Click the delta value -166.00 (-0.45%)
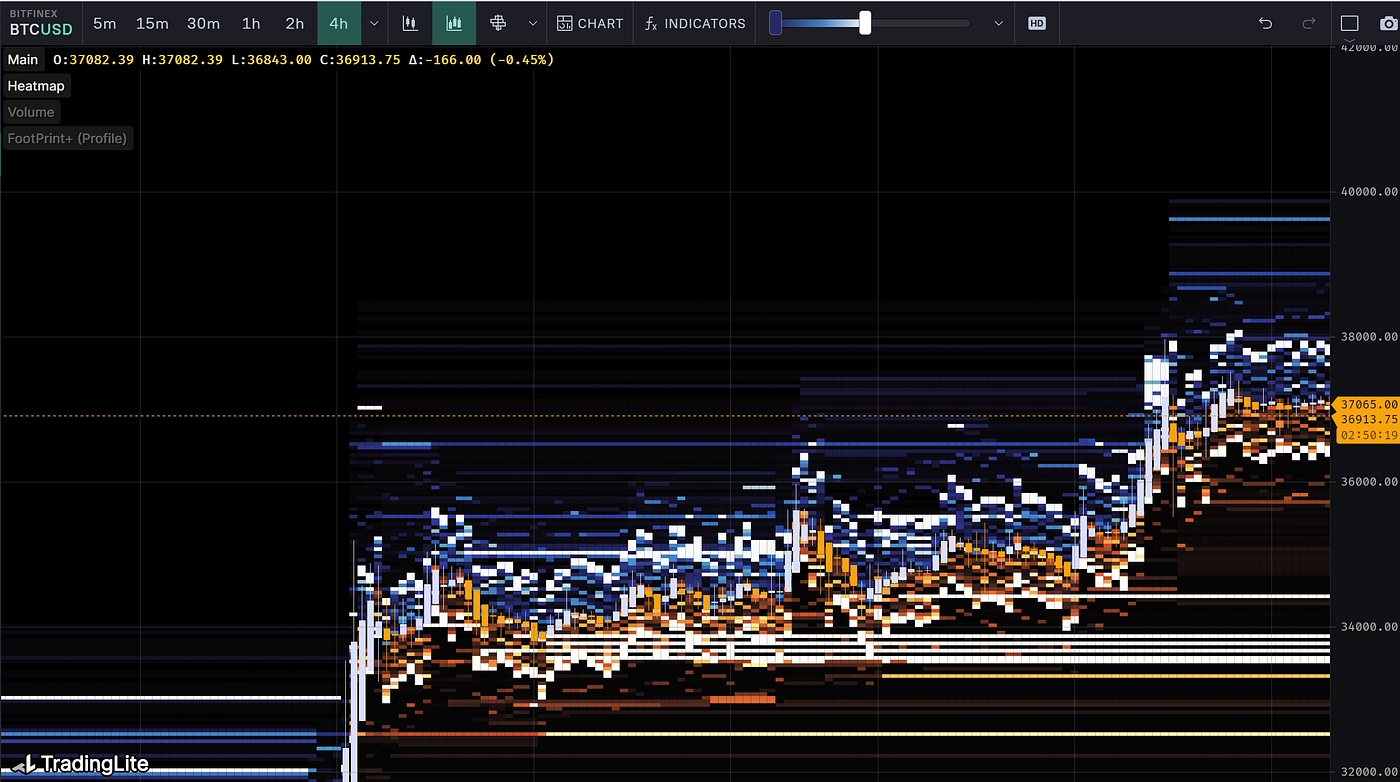This screenshot has height=782, width=1400. coord(490,60)
